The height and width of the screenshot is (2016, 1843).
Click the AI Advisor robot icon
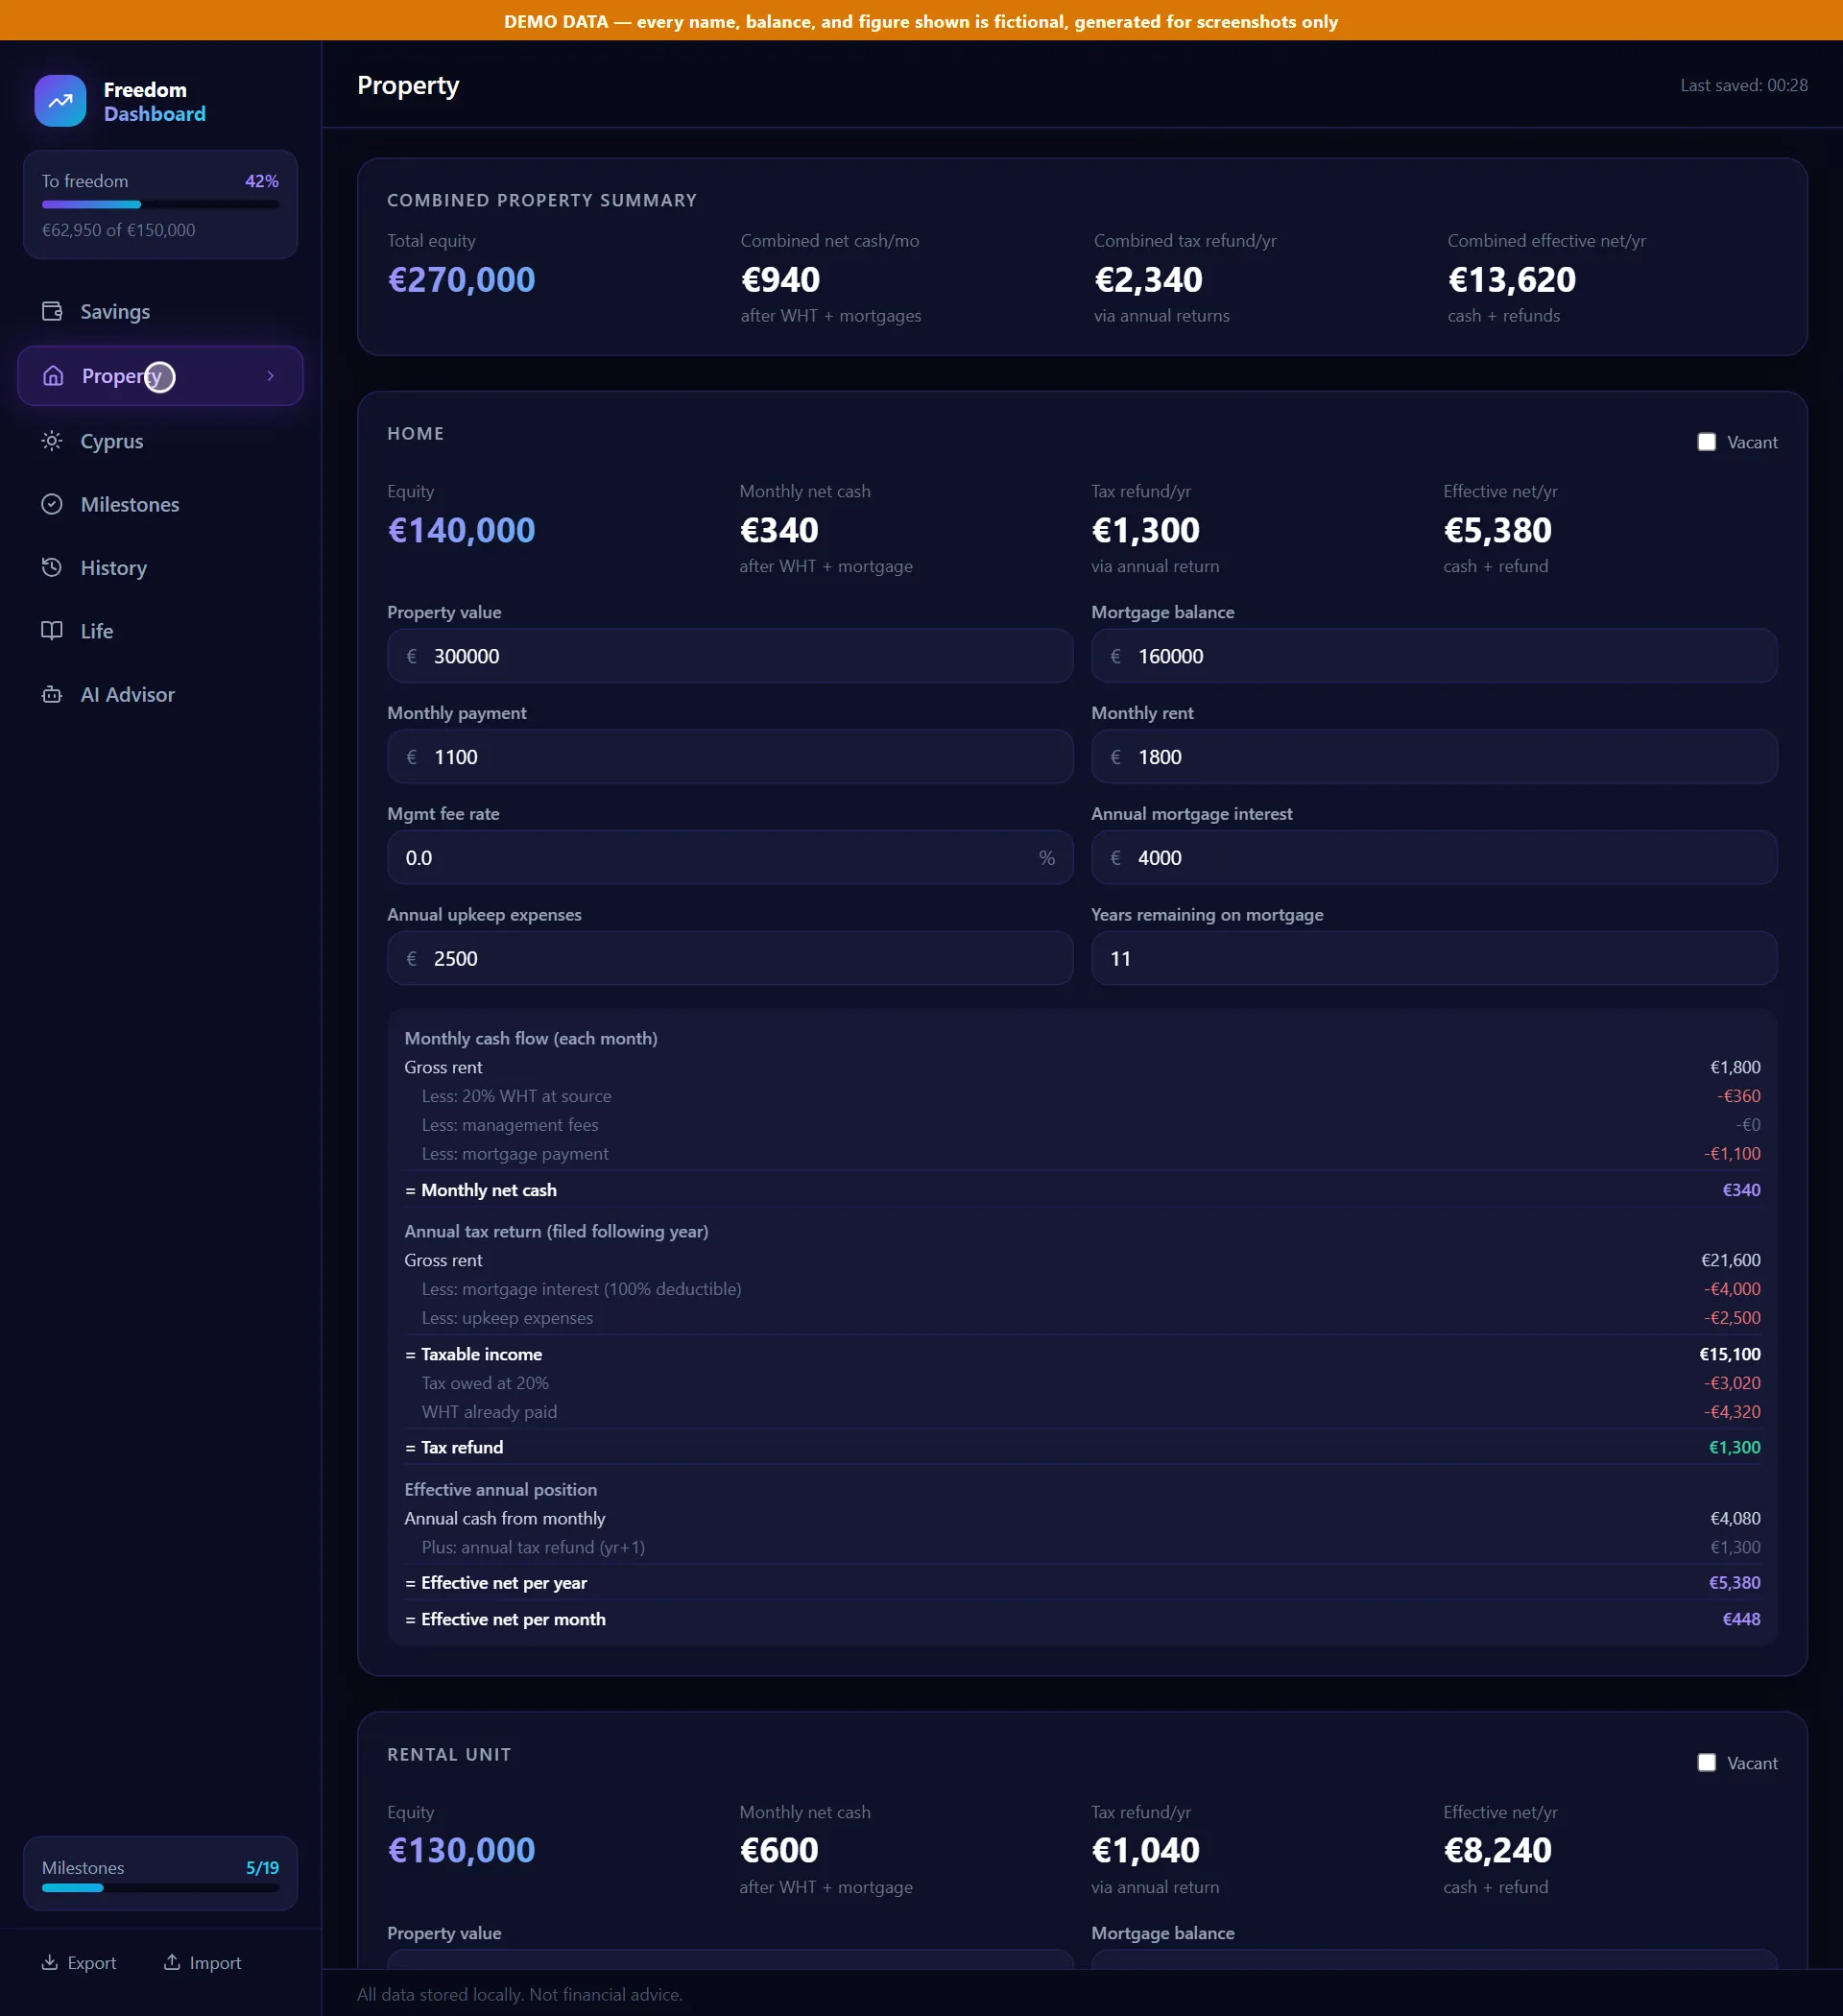(52, 694)
